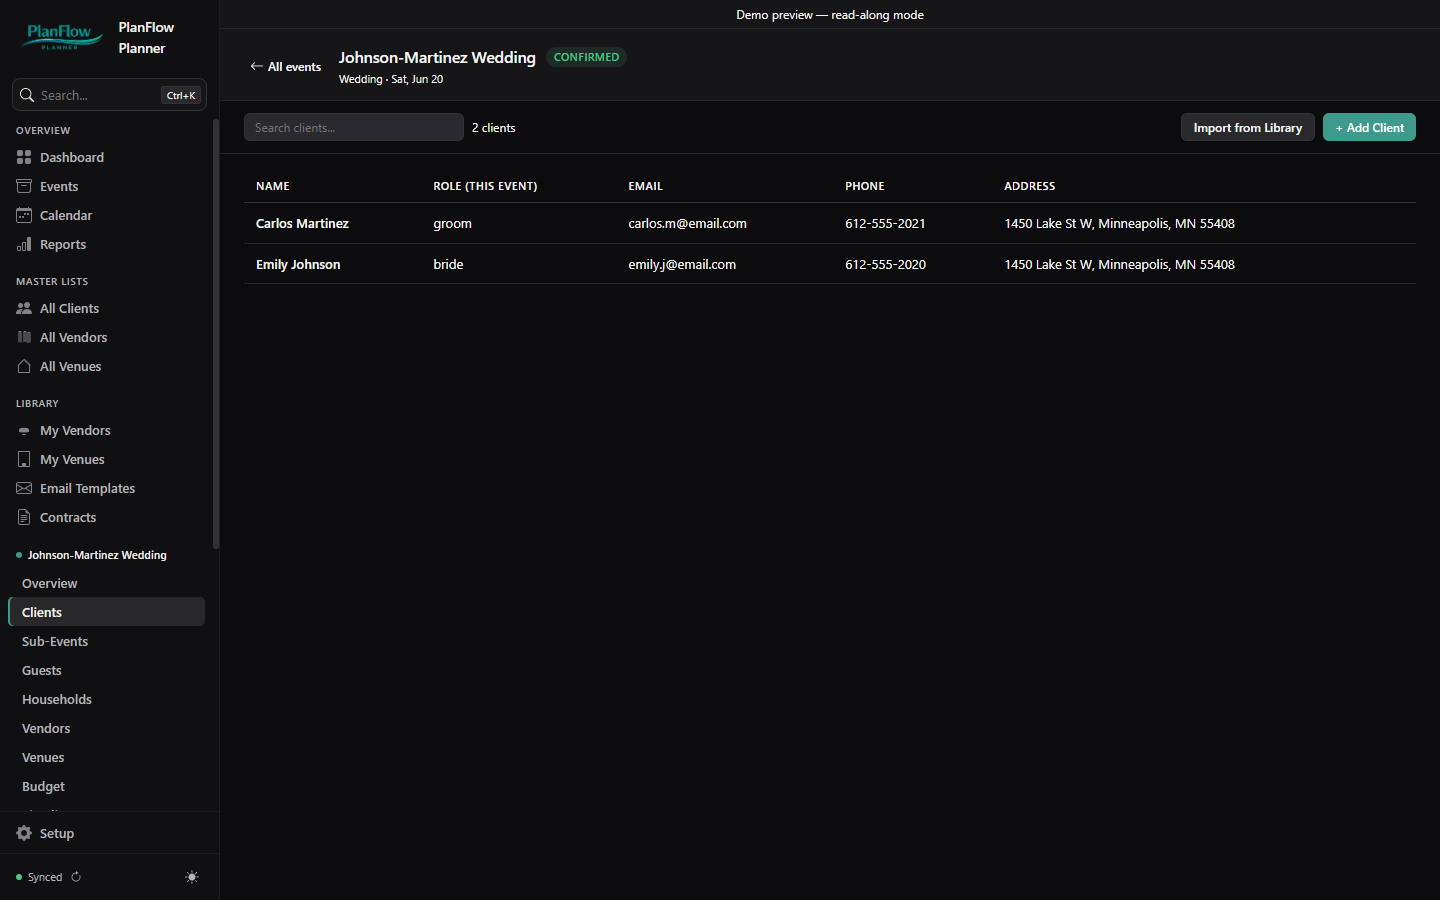The image size is (1440, 900).
Task: Click the carlos.m@email.com email cell
Action: (x=688, y=223)
